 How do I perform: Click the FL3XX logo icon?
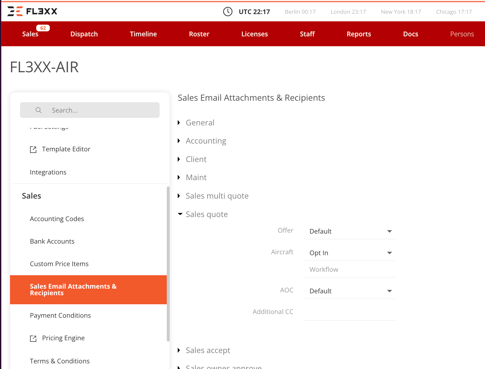15,11
